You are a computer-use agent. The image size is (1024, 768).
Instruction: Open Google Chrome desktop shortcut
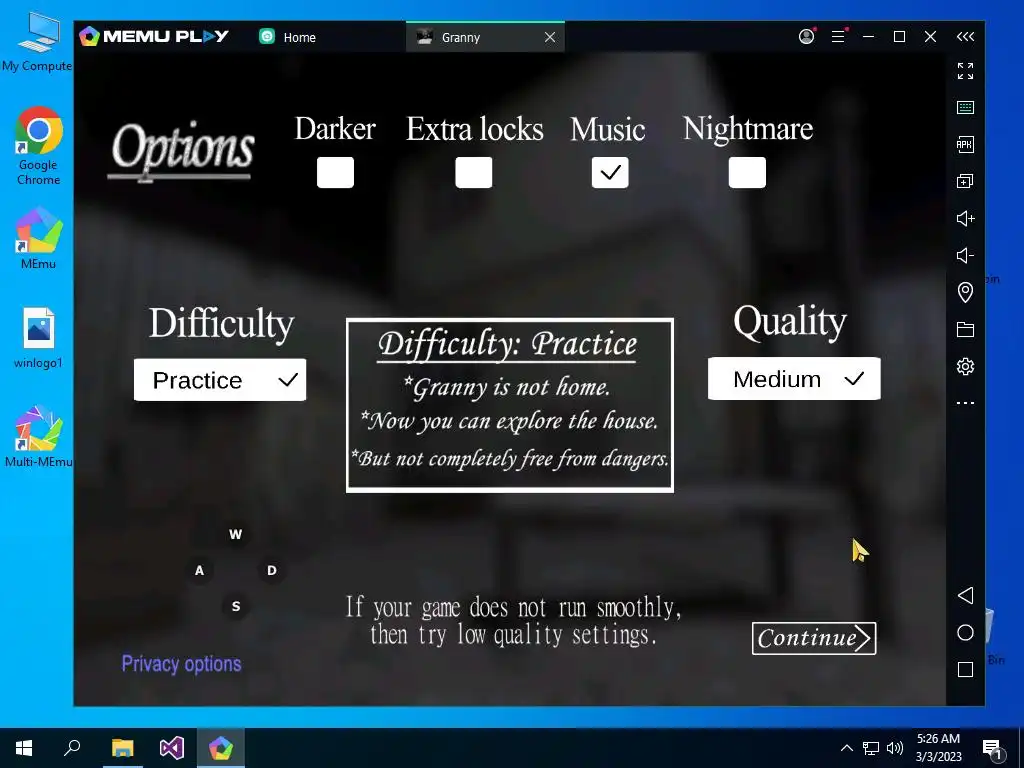pyautogui.click(x=39, y=146)
